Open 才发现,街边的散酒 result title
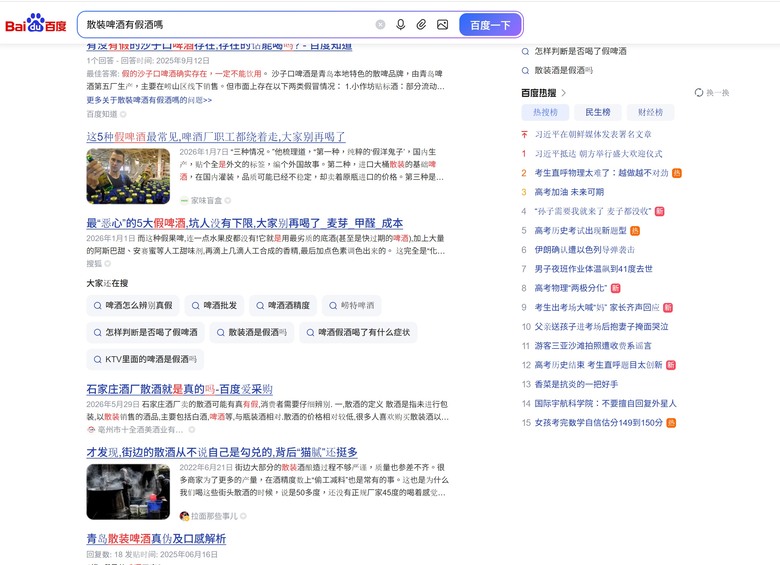780x565 pixels. (222, 452)
